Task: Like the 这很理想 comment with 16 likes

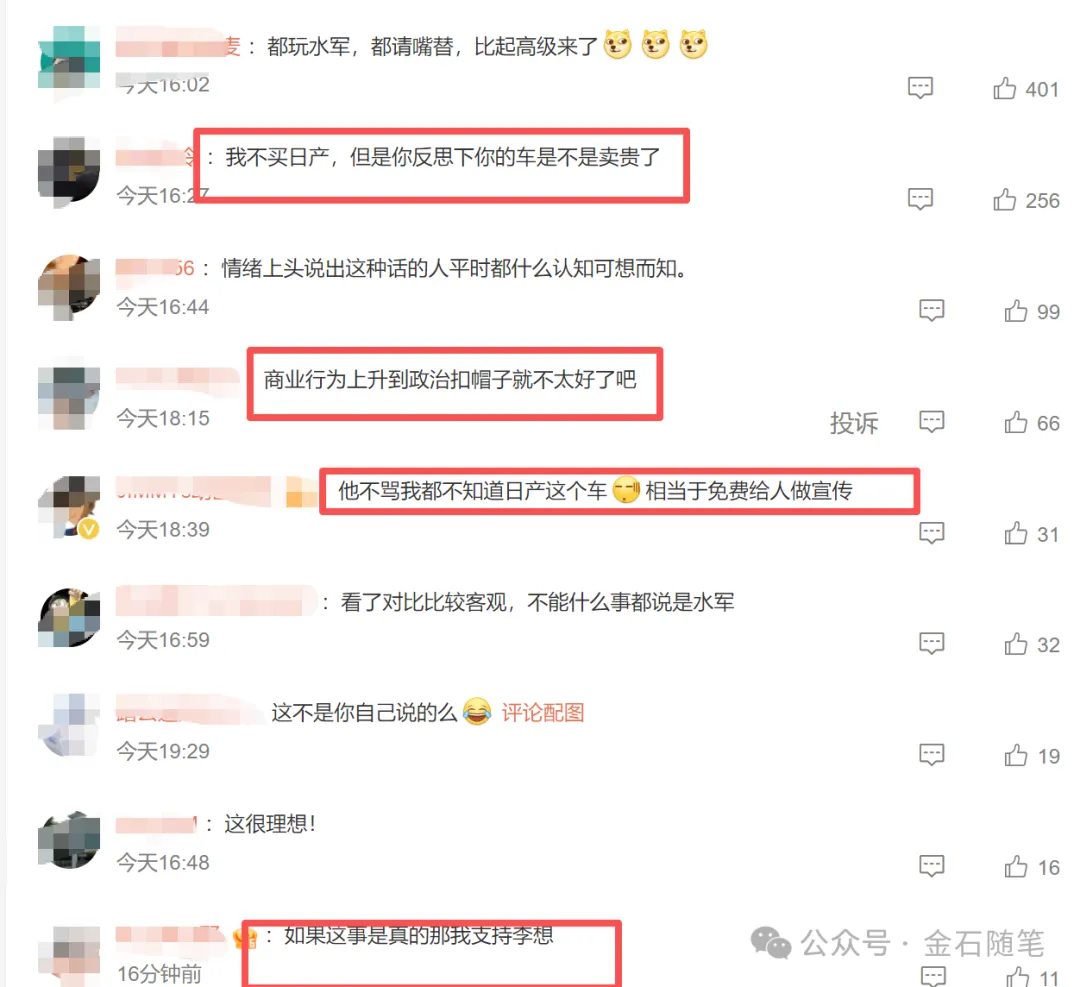Action: point(1015,866)
